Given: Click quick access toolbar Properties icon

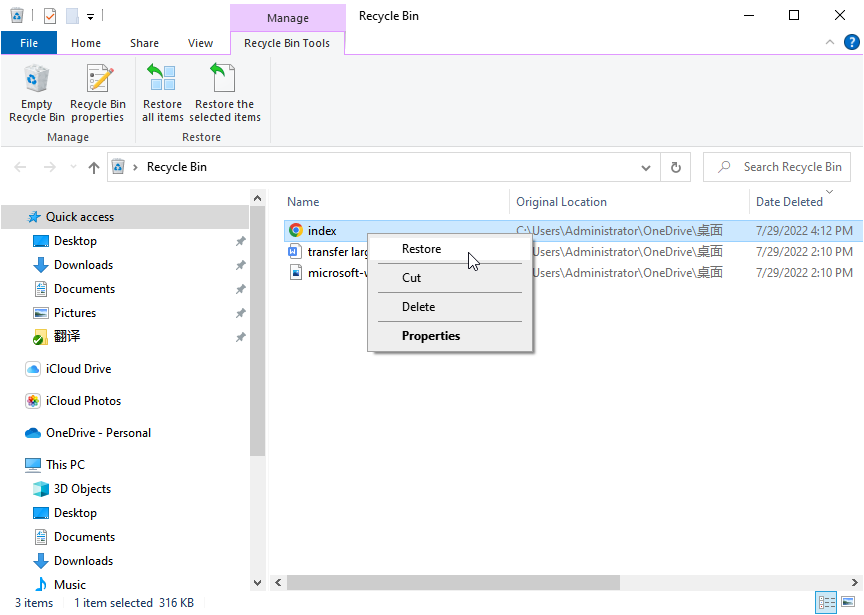Looking at the screenshot, I should point(50,15).
